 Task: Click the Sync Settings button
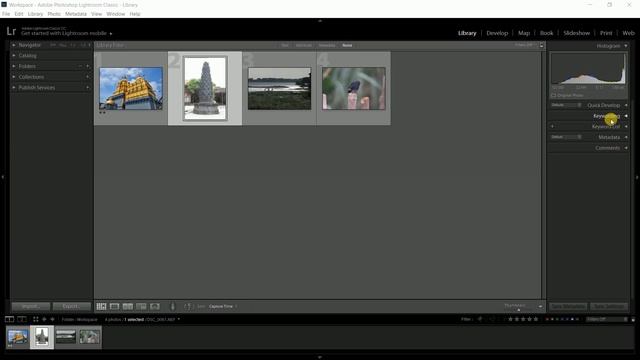coord(609,306)
